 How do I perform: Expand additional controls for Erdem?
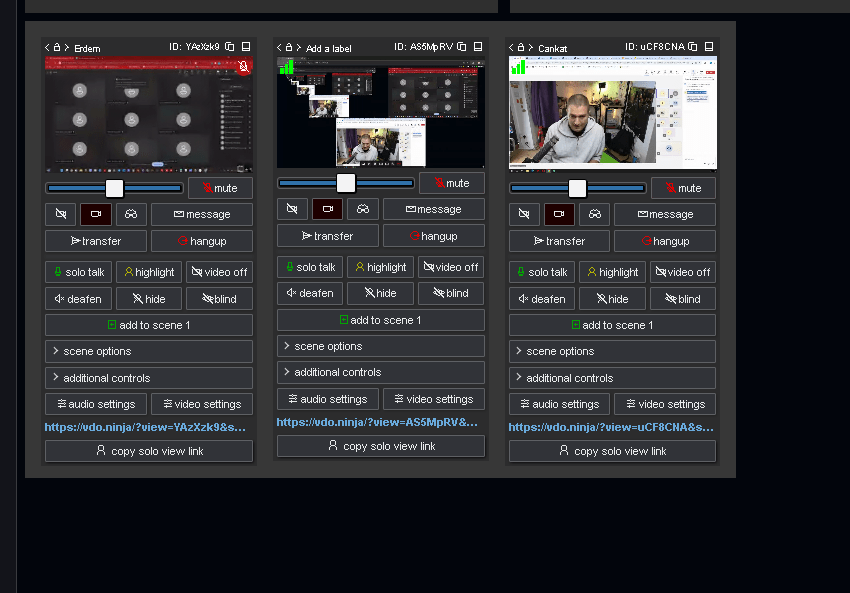[x=149, y=378]
